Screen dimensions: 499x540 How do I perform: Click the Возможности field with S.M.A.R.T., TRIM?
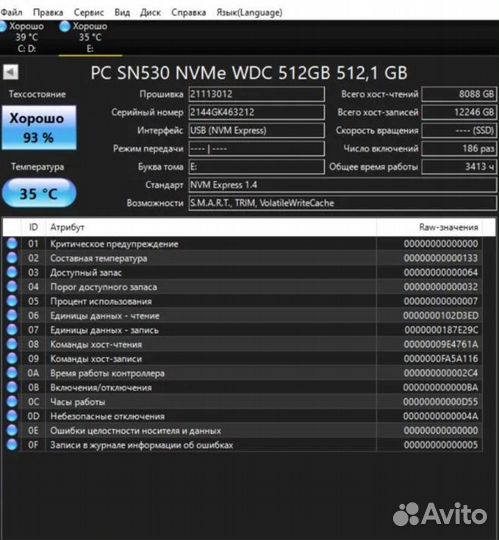pyautogui.click(x=343, y=203)
